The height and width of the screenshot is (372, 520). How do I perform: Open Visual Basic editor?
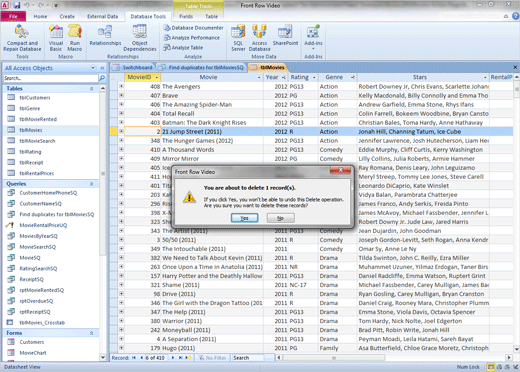point(56,38)
